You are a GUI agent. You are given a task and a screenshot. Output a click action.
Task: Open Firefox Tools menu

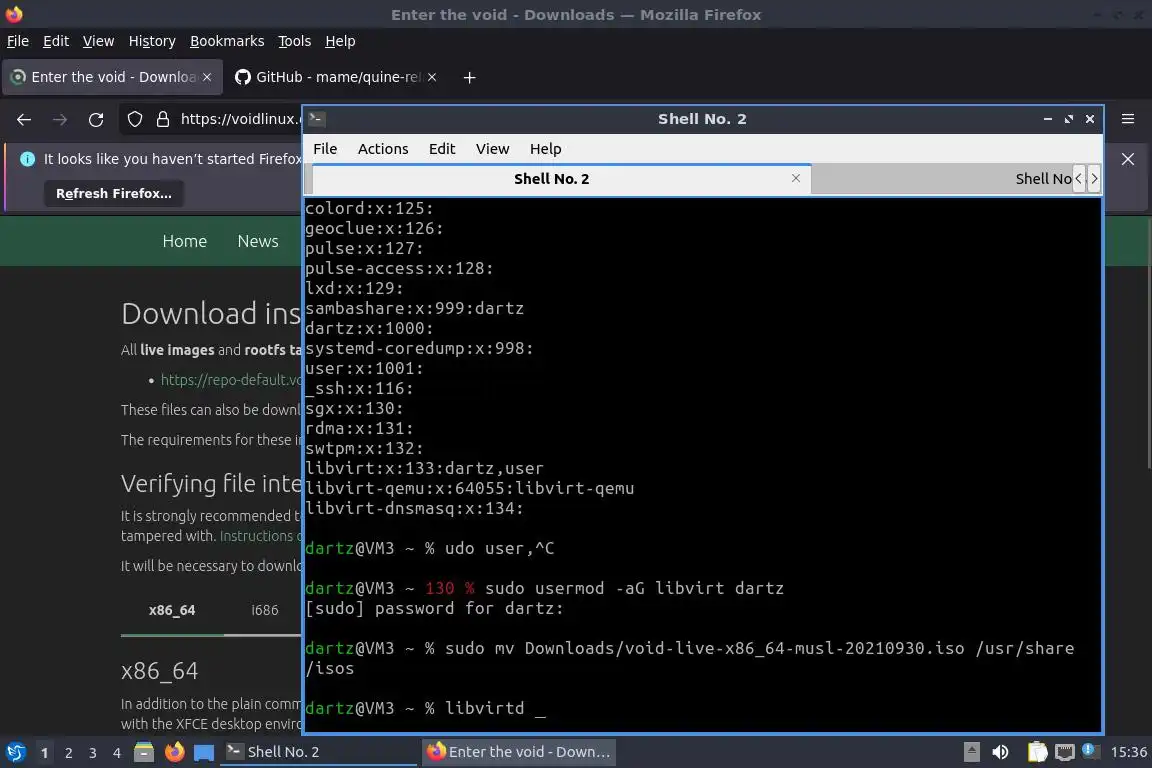coord(295,41)
